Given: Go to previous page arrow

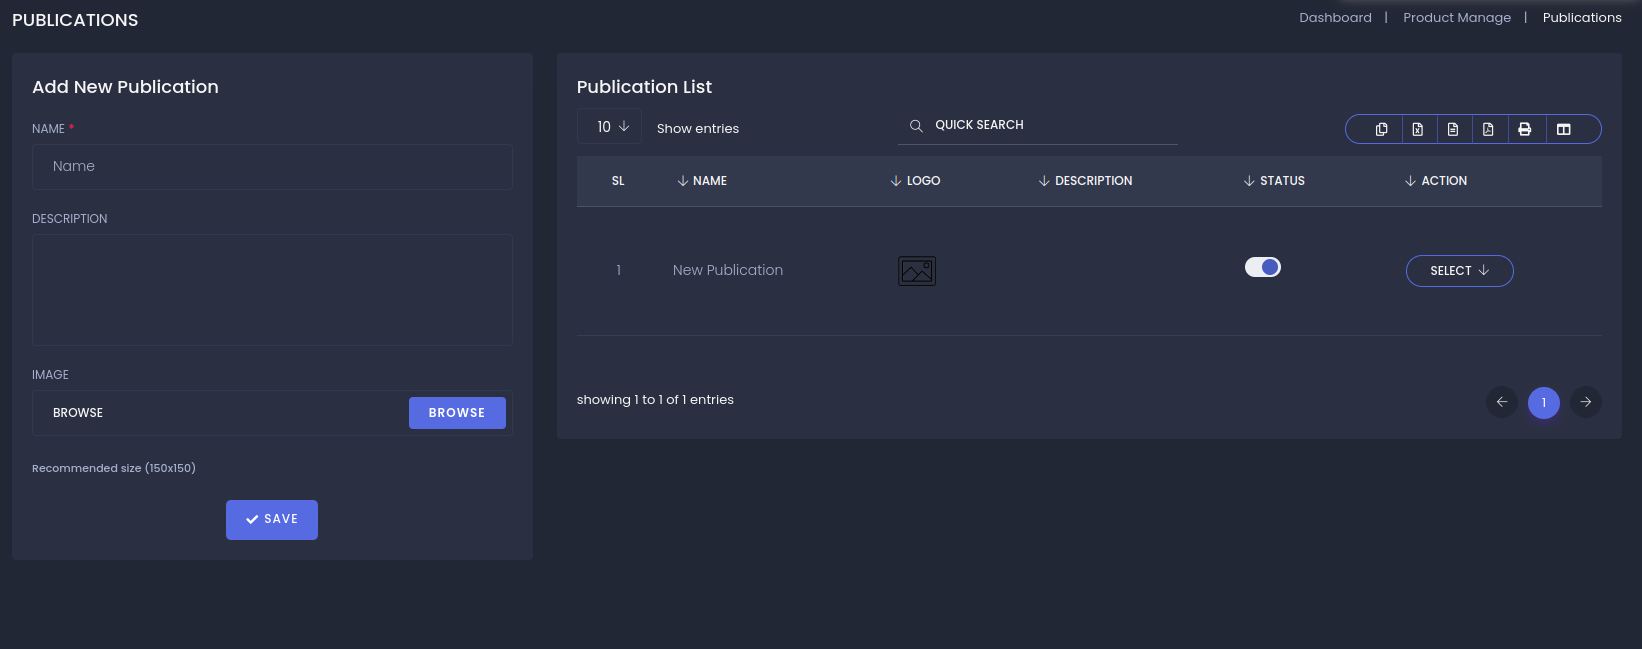Looking at the screenshot, I should [x=1502, y=402].
